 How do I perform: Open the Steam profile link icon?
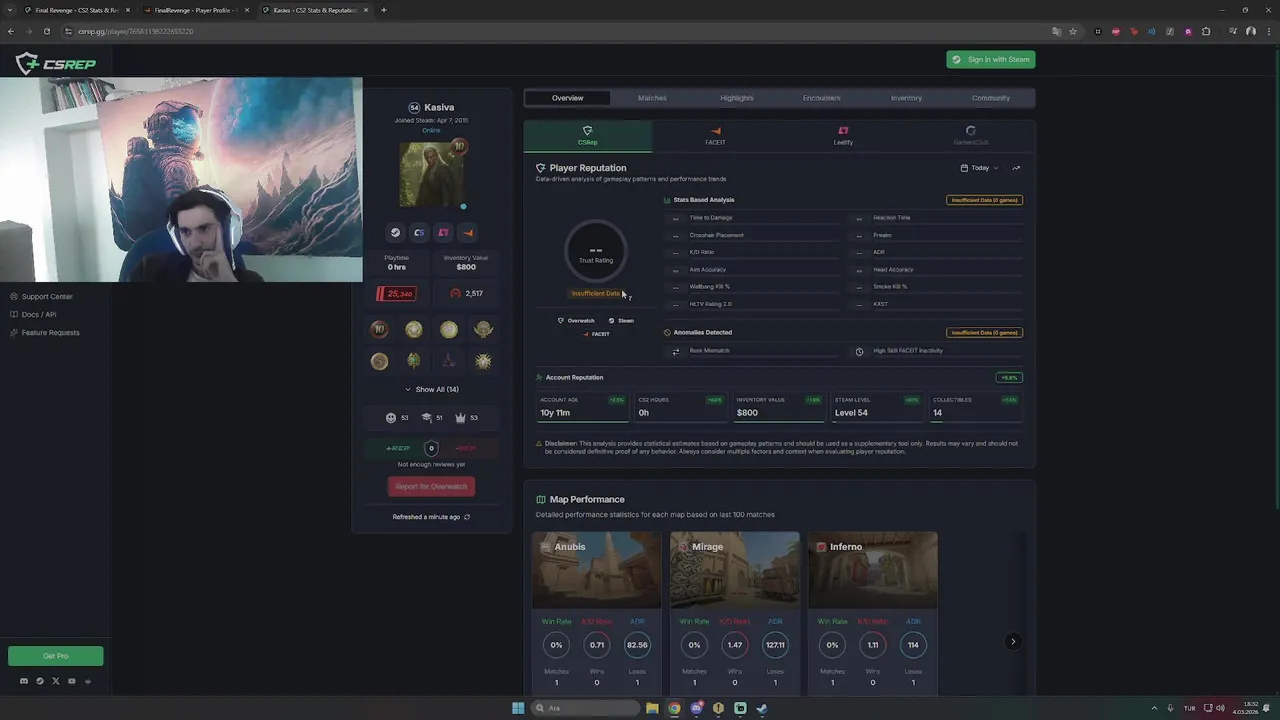(x=395, y=232)
